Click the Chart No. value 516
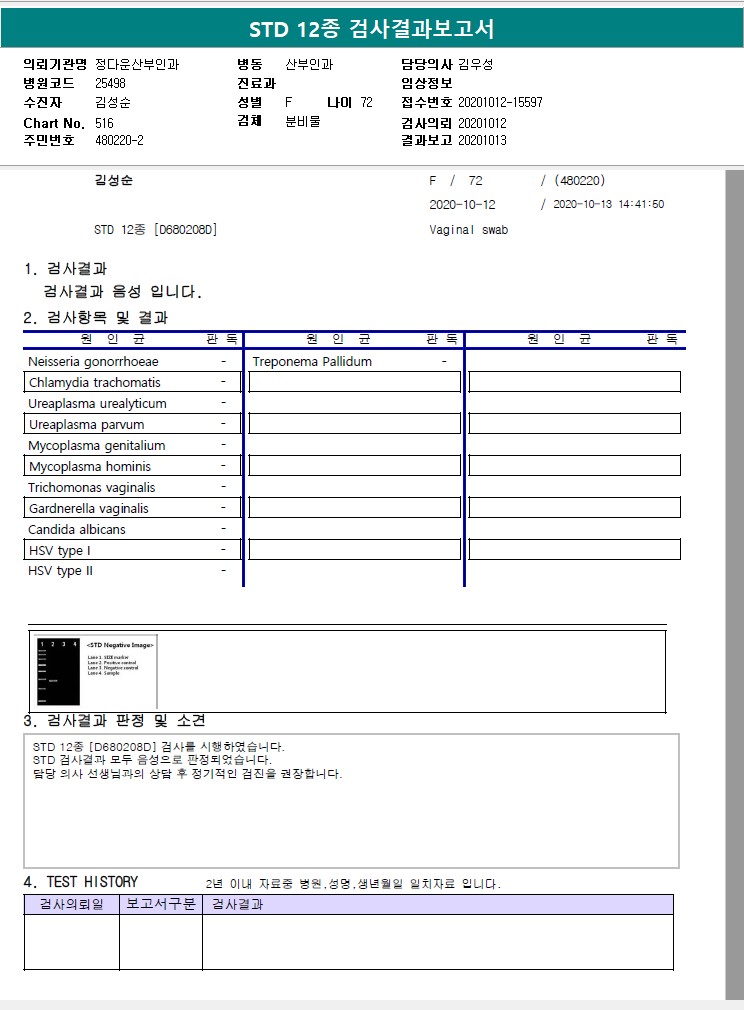744x1010 pixels. pos(104,123)
